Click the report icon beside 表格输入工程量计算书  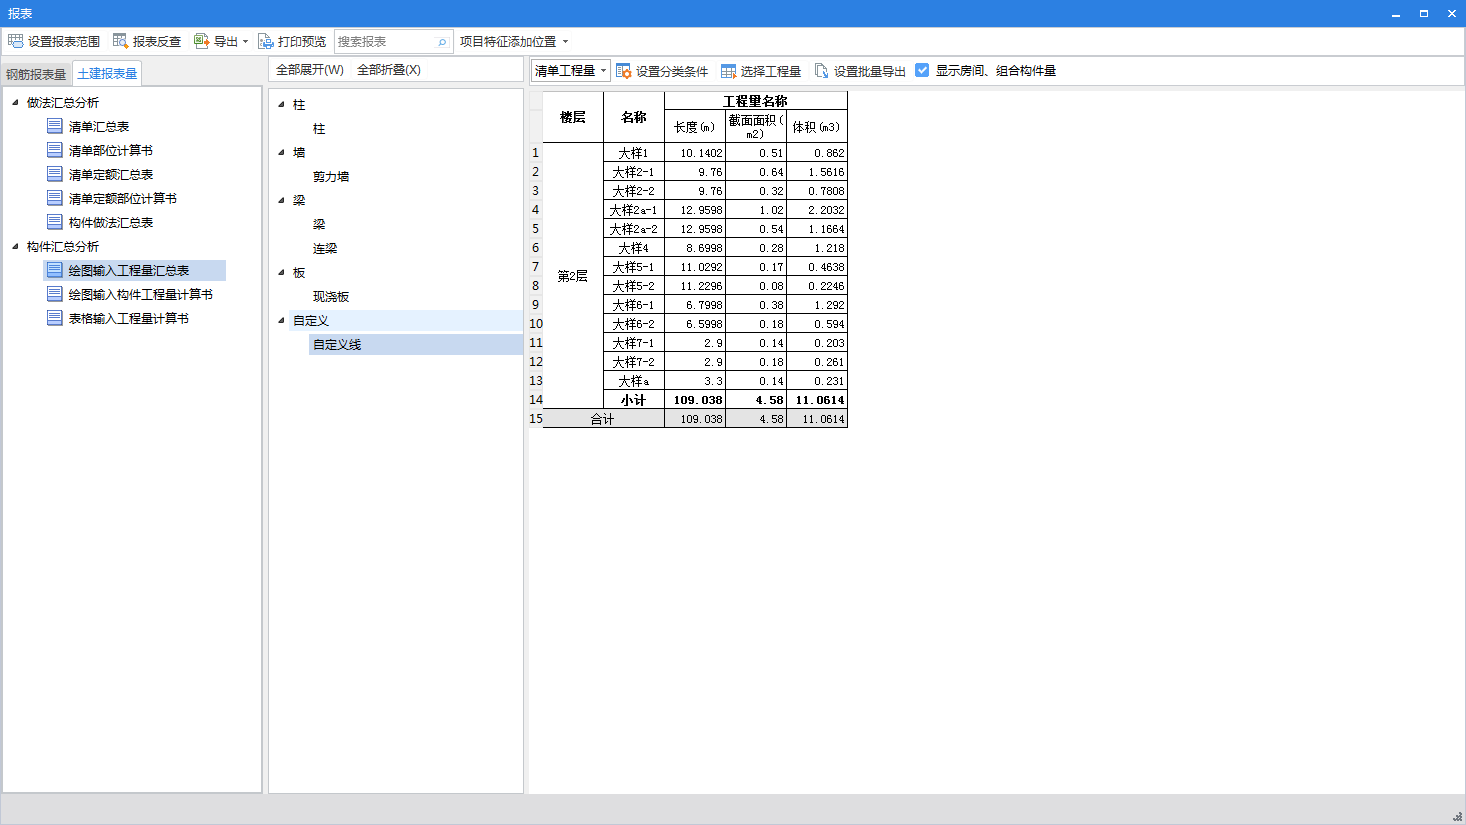tap(55, 318)
